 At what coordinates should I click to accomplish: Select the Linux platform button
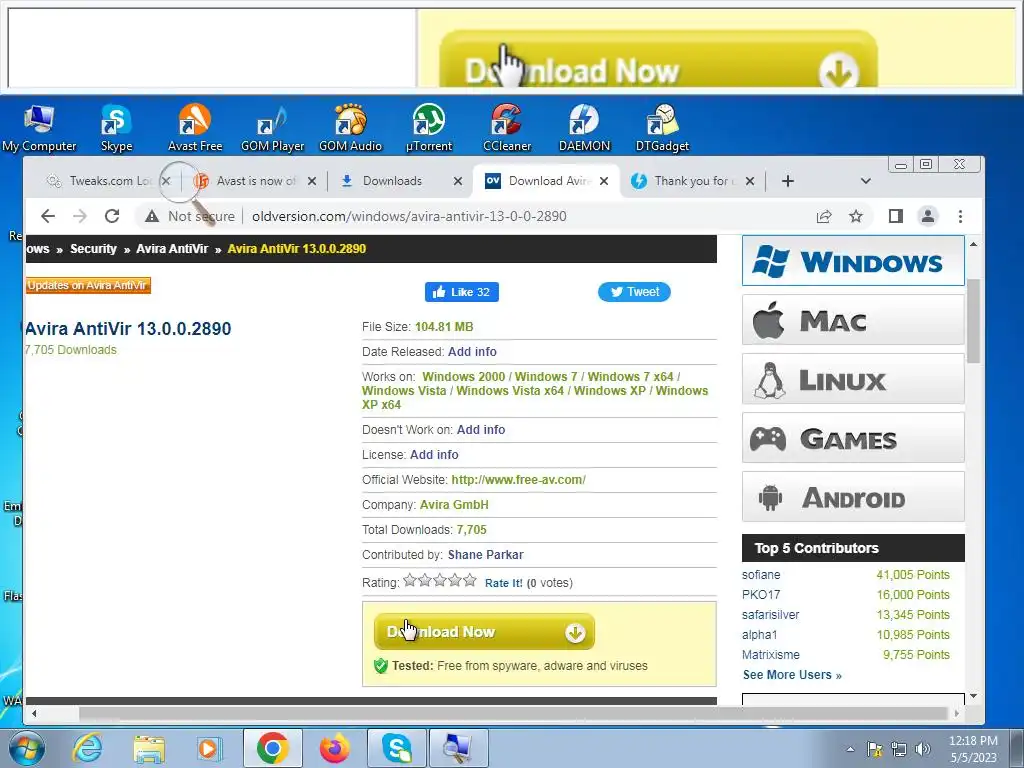[x=853, y=379]
